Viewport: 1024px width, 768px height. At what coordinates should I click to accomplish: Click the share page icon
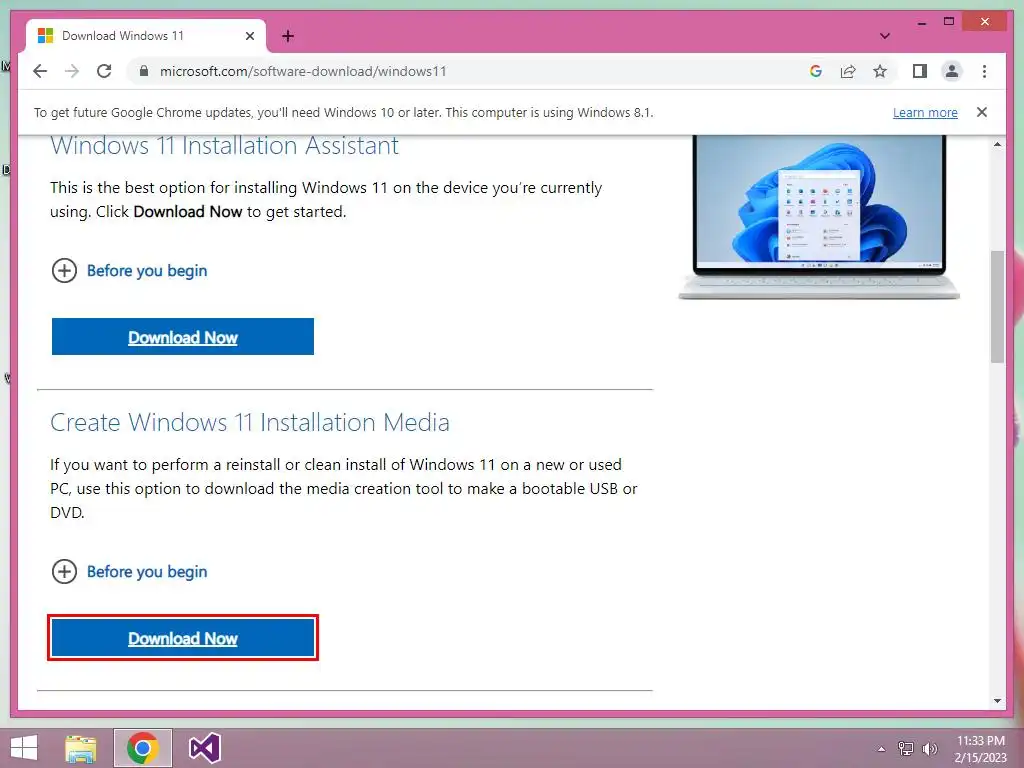[x=848, y=71]
